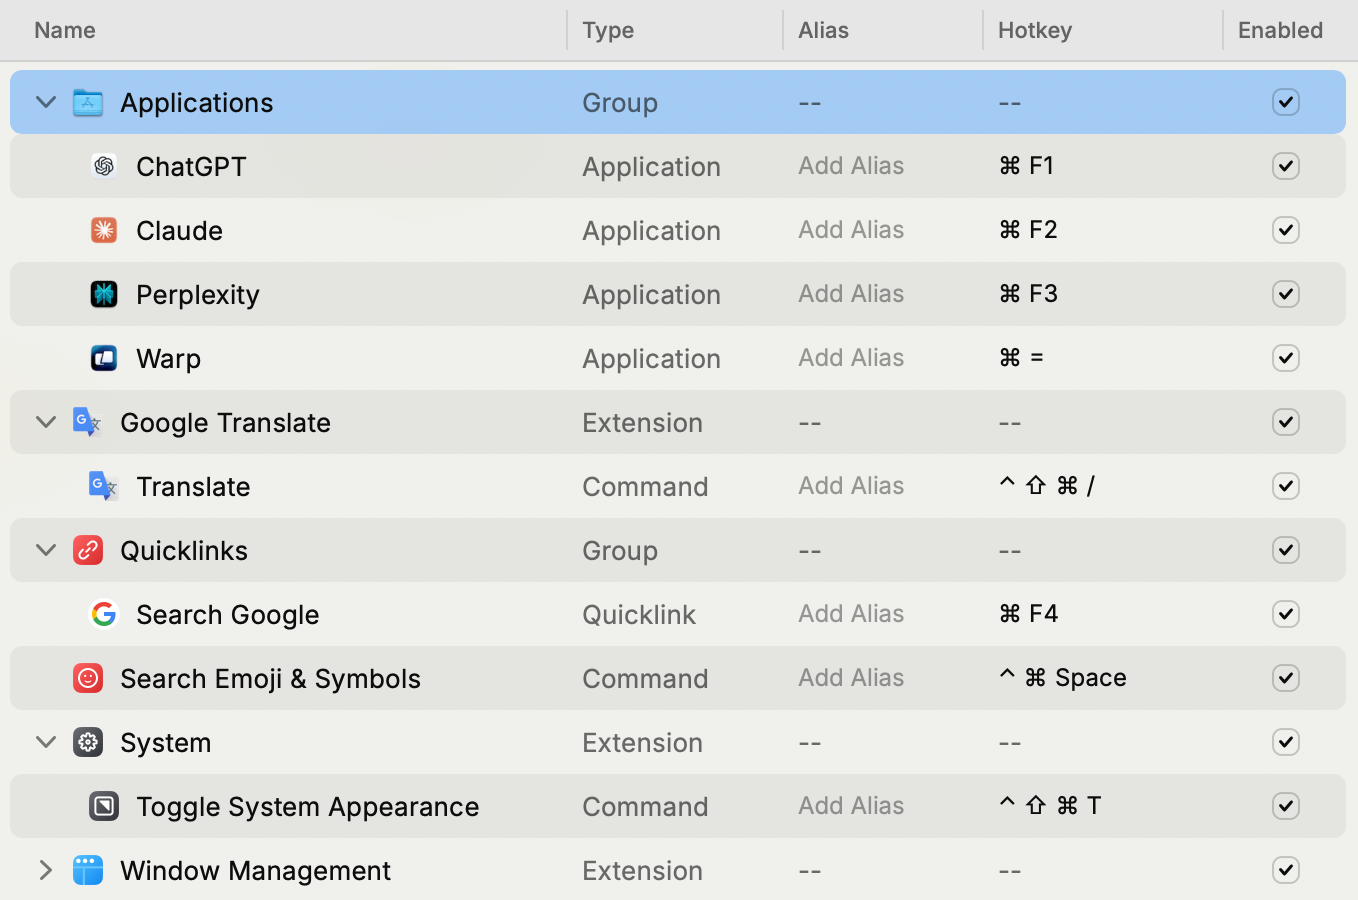The width and height of the screenshot is (1358, 900).
Task: Click the Toggle System Appearance icon
Action: (x=104, y=806)
